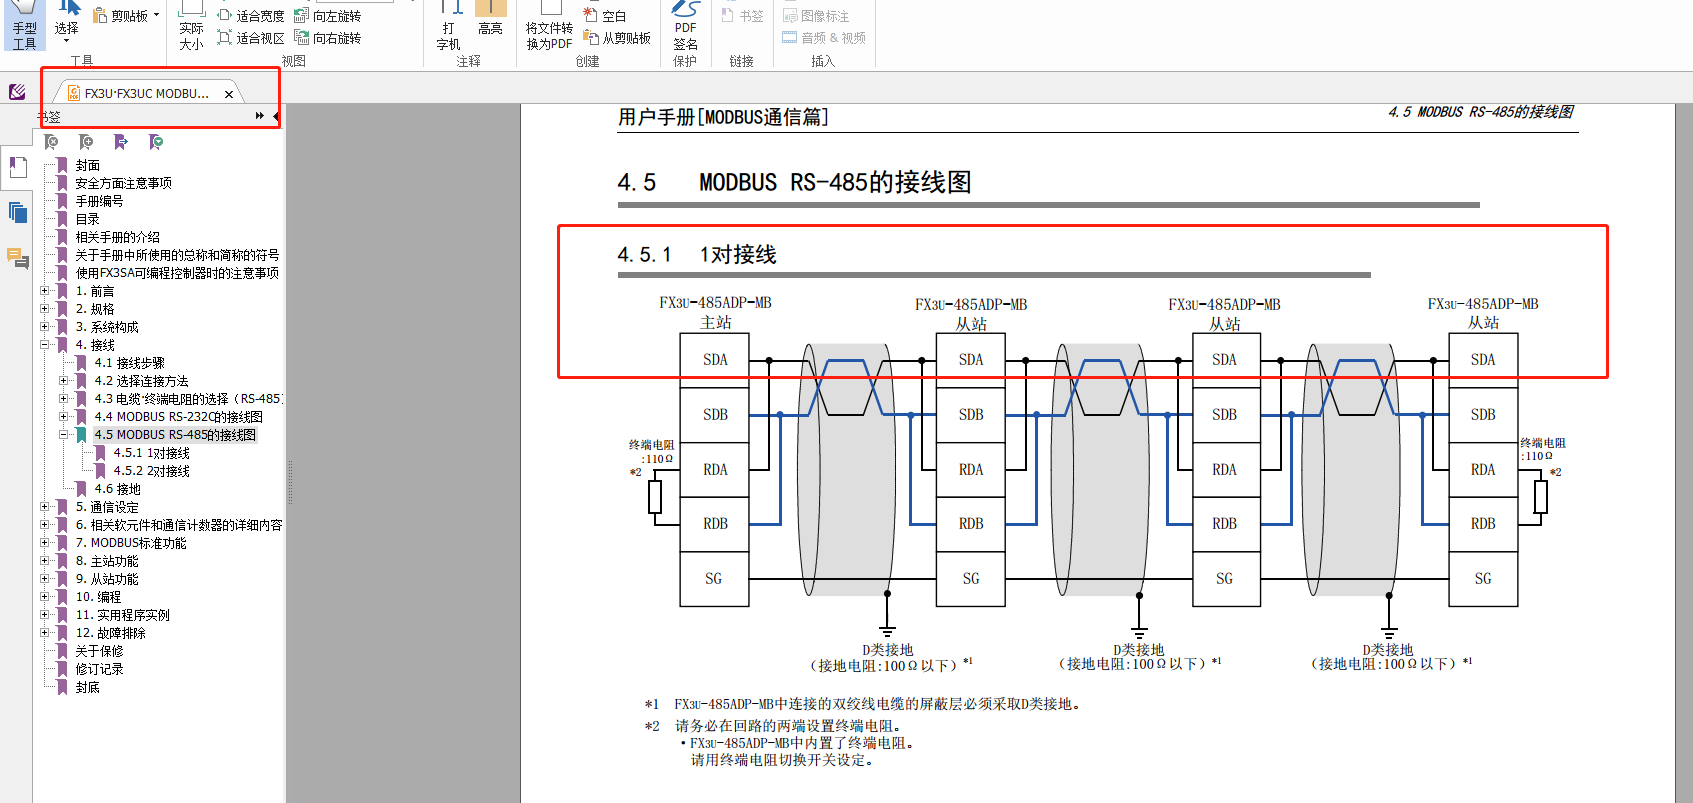Screen dimensions: 1693x803
Task: Open the "封面" cover bookmark
Action: [87, 165]
